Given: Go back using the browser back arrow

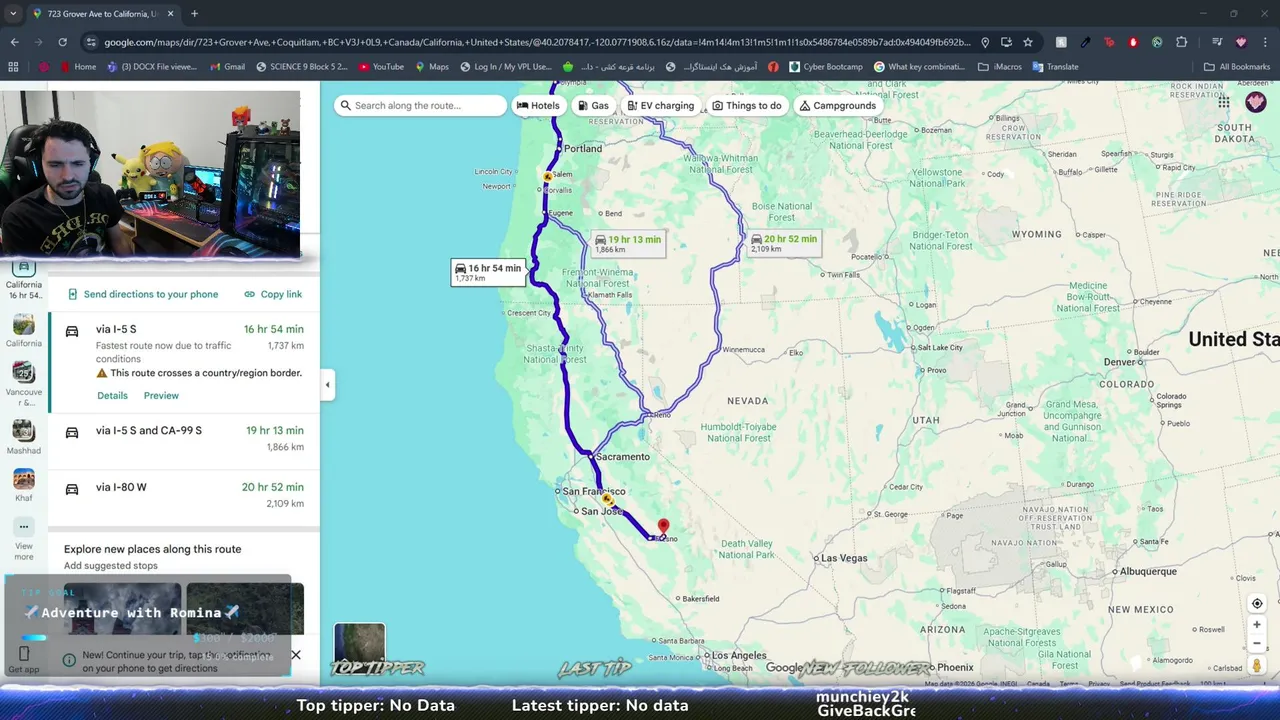Looking at the screenshot, I should [14, 42].
